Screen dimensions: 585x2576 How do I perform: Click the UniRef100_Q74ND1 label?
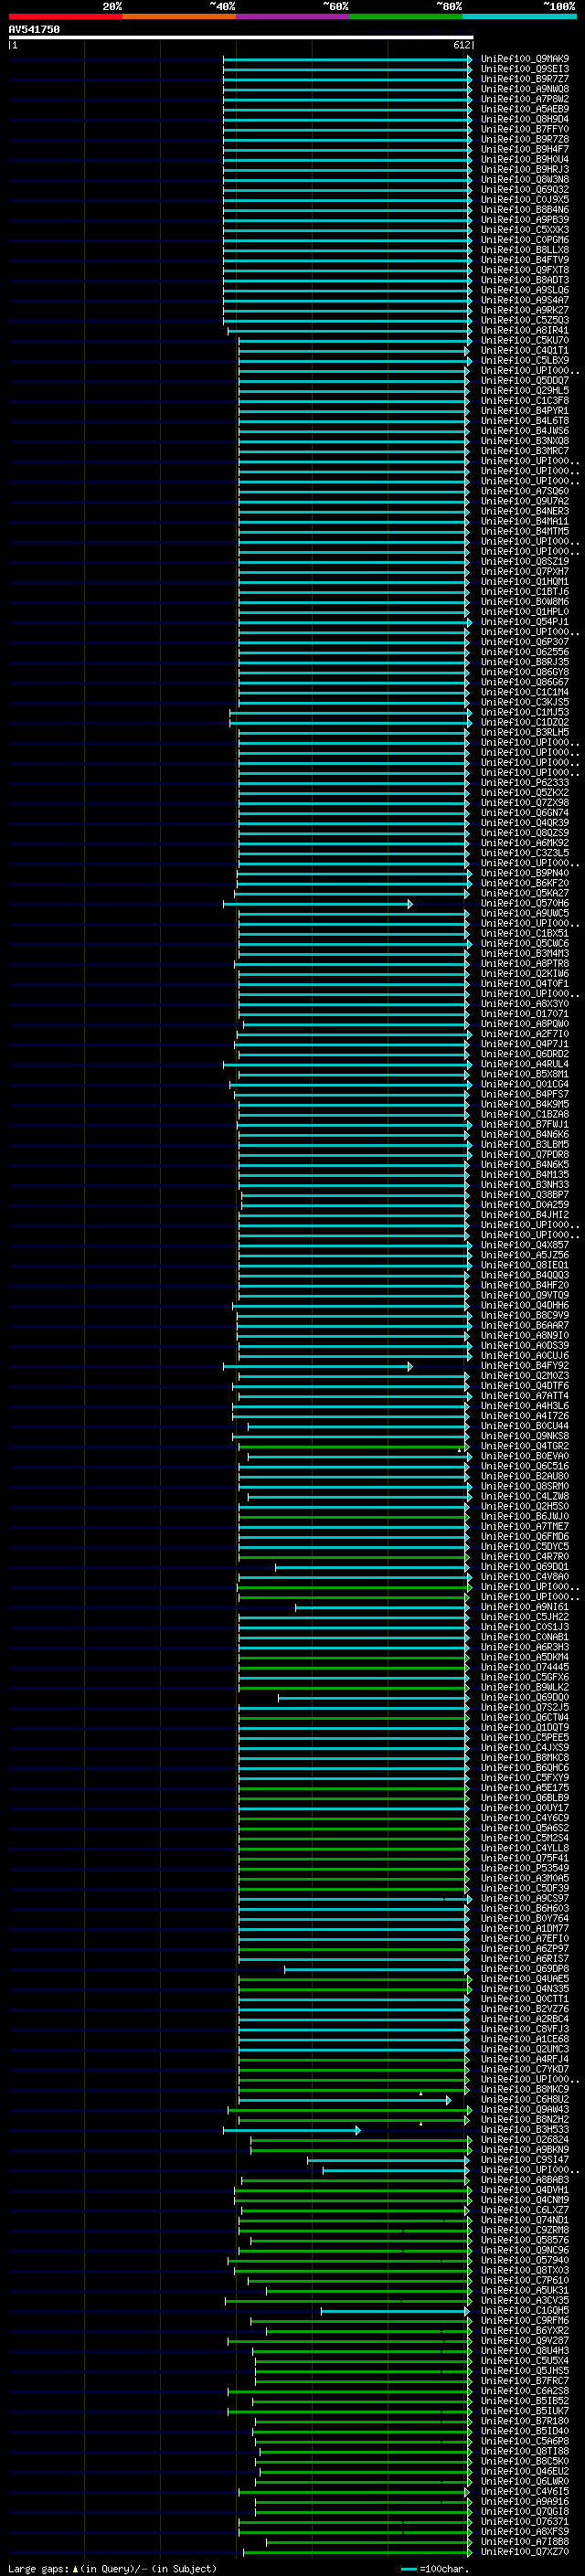[x=525, y=2219]
